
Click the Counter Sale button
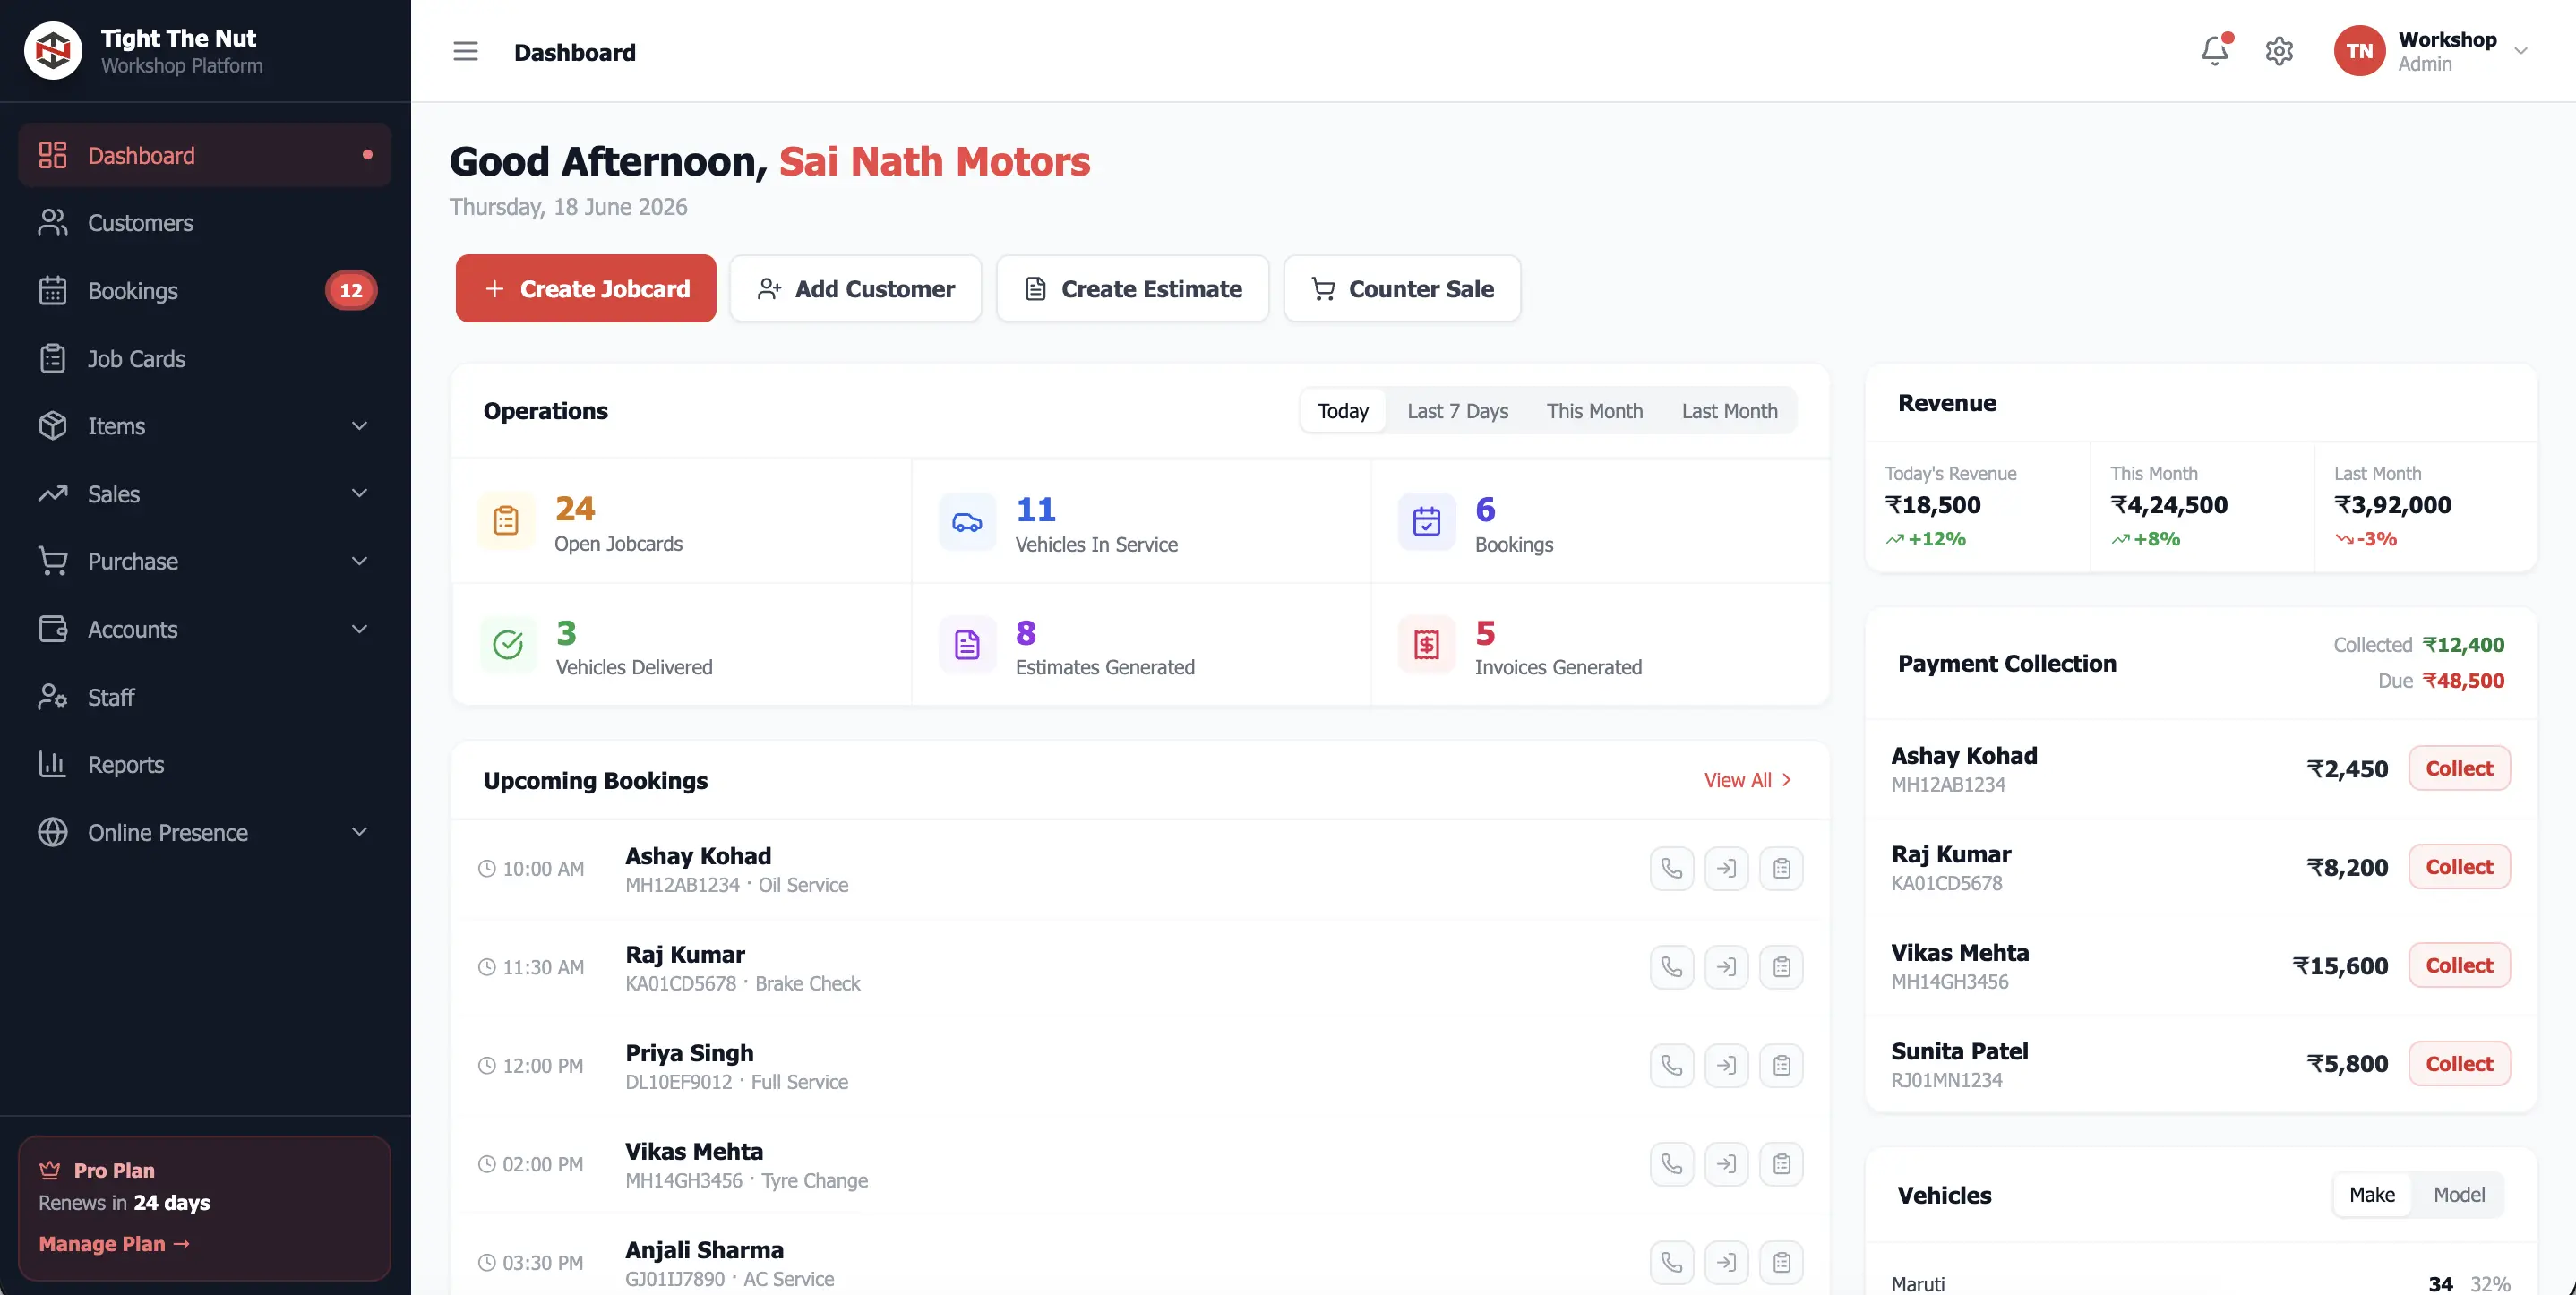(x=1402, y=288)
